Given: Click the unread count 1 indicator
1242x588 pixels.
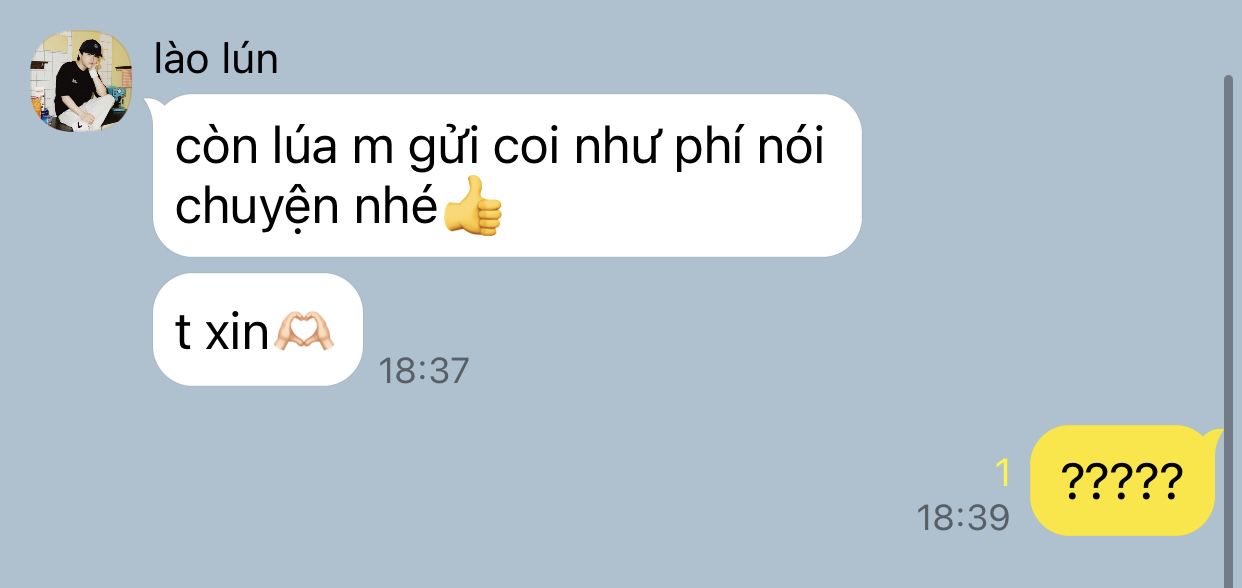Looking at the screenshot, I should coord(1003,474).
